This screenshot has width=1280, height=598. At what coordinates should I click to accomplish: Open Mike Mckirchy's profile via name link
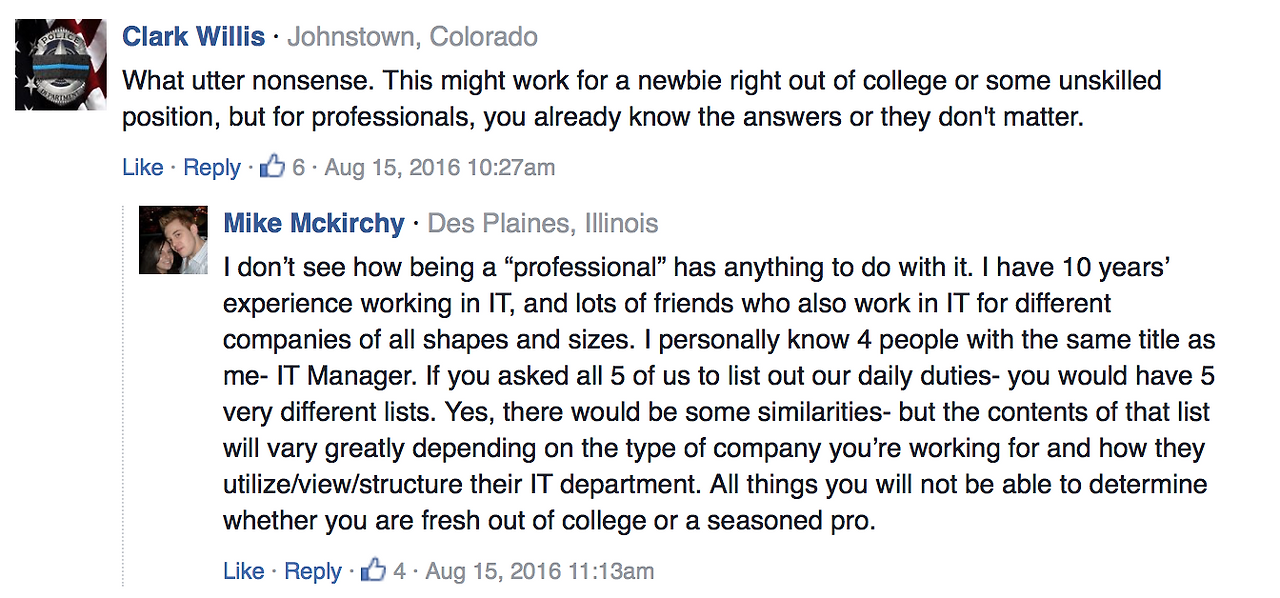[x=314, y=223]
